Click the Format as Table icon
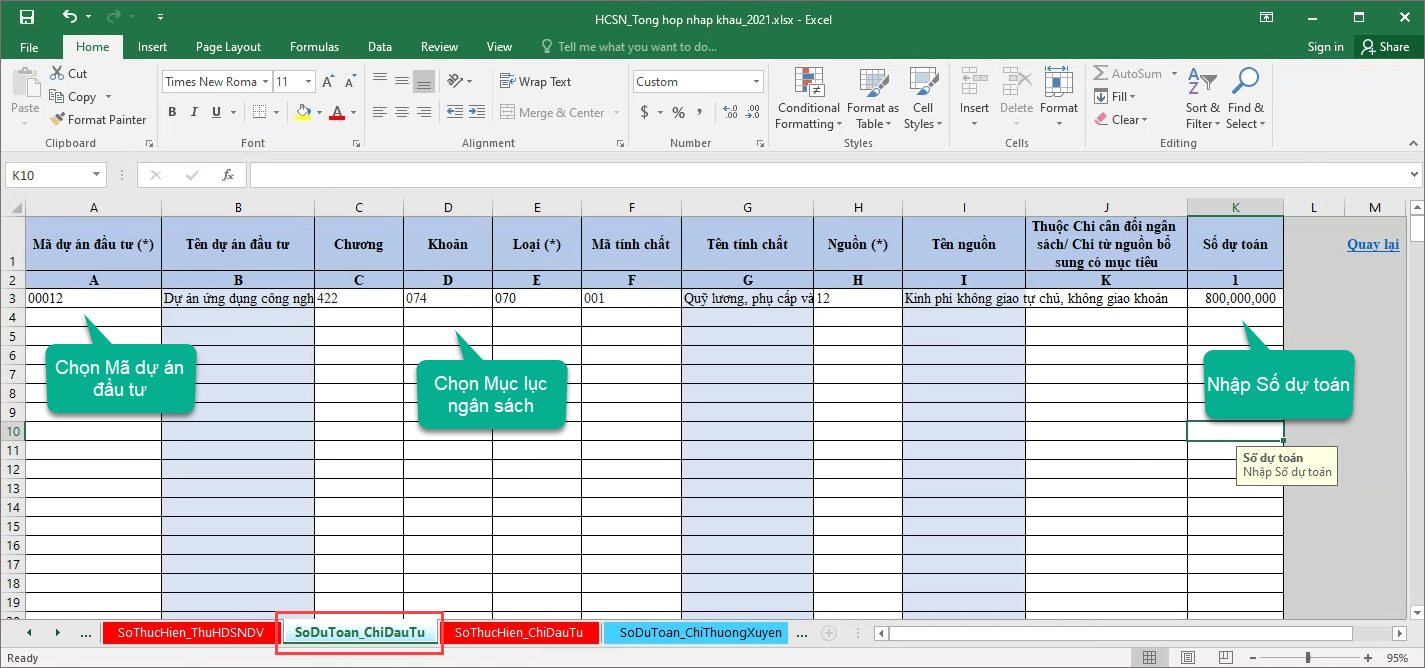Image resolution: width=1425 pixels, height=668 pixels. click(873, 83)
